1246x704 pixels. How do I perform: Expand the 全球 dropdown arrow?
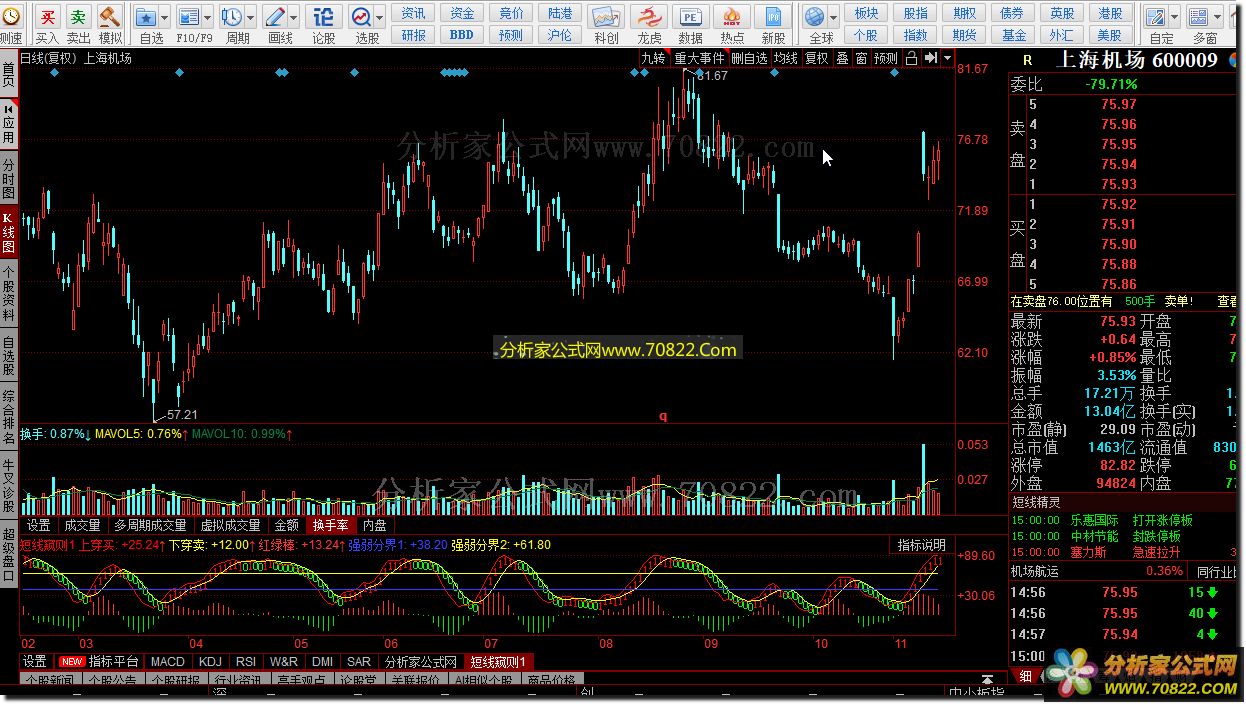(835, 18)
